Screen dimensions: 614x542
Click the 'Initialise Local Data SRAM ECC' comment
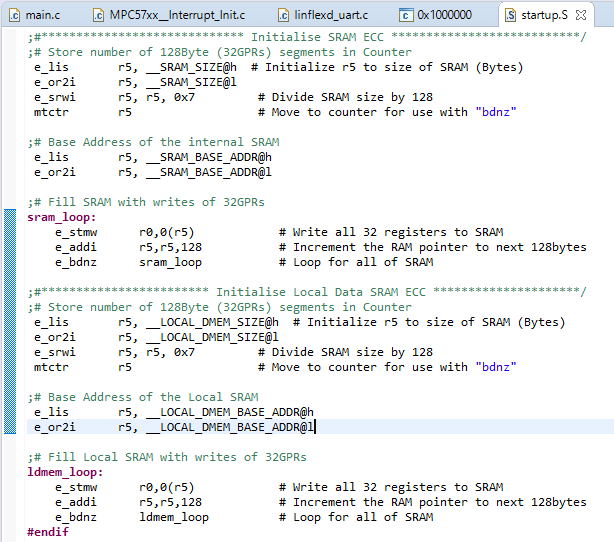(321, 292)
